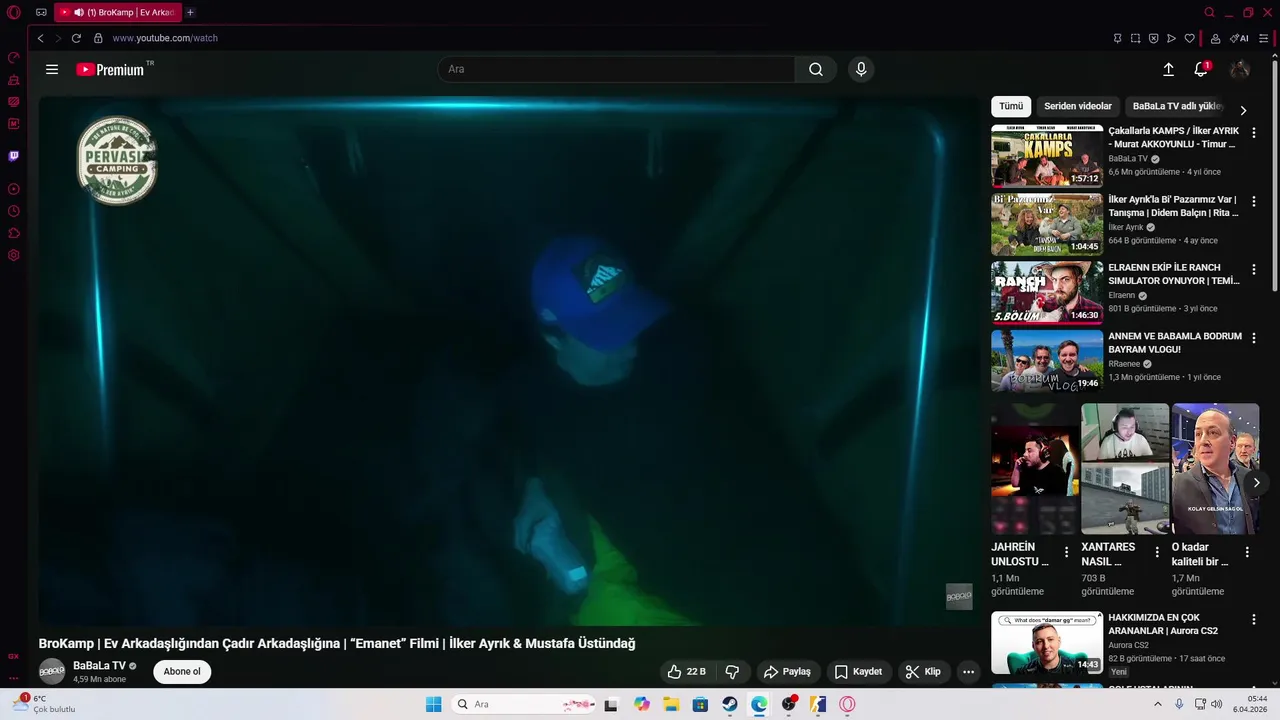Image resolution: width=1280 pixels, height=720 pixels.
Task: Open history clock in Opera sidebar
Action: pos(14,211)
